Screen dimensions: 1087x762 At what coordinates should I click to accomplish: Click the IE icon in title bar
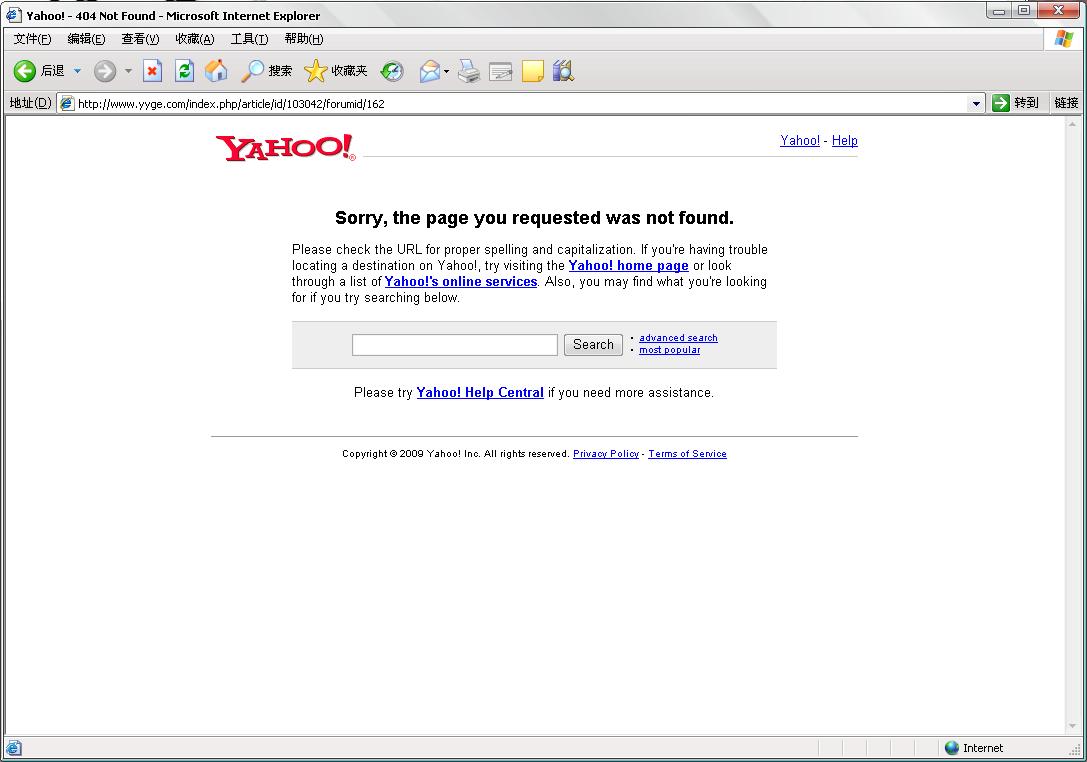(14, 15)
